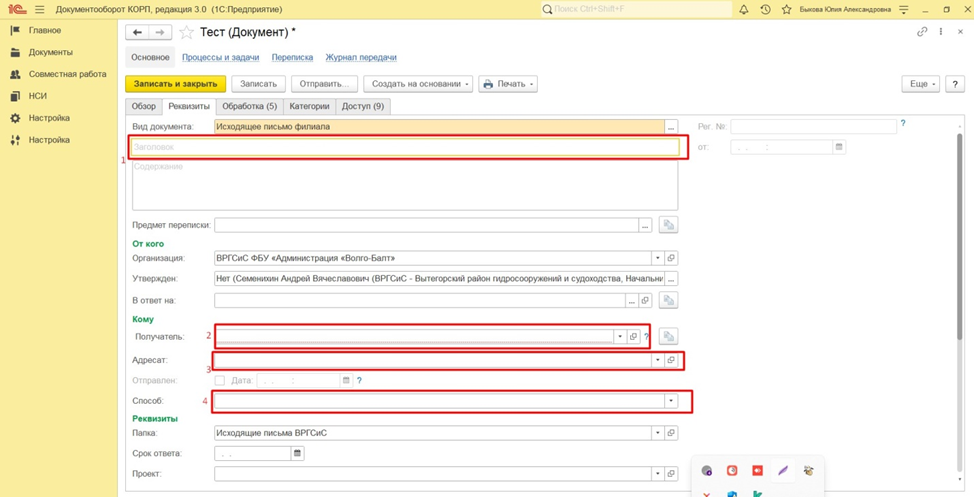Toggle the Отправлен checkbox
The width and height of the screenshot is (974, 497).
pyautogui.click(x=219, y=380)
